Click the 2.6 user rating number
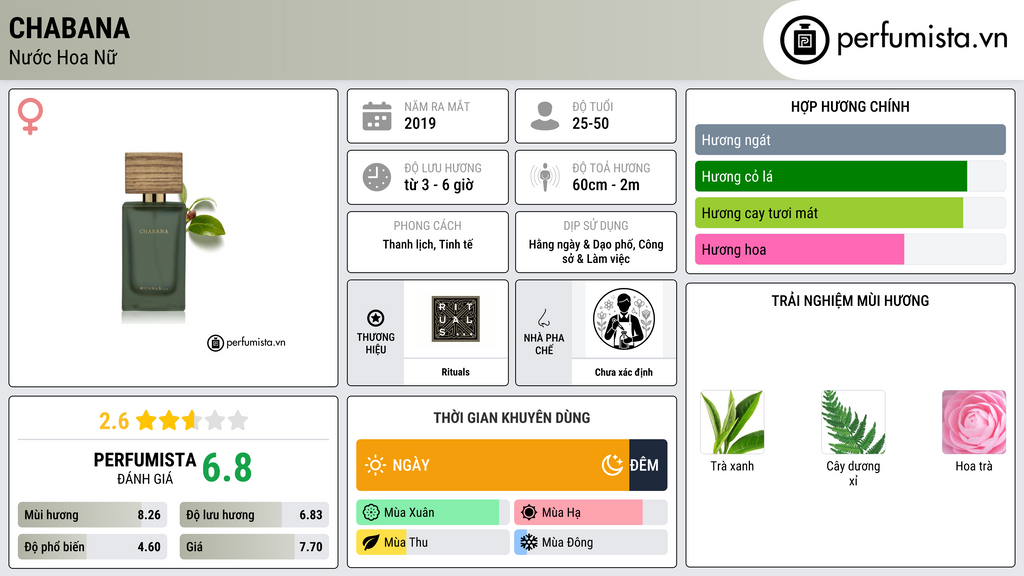 click(x=114, y=421)
